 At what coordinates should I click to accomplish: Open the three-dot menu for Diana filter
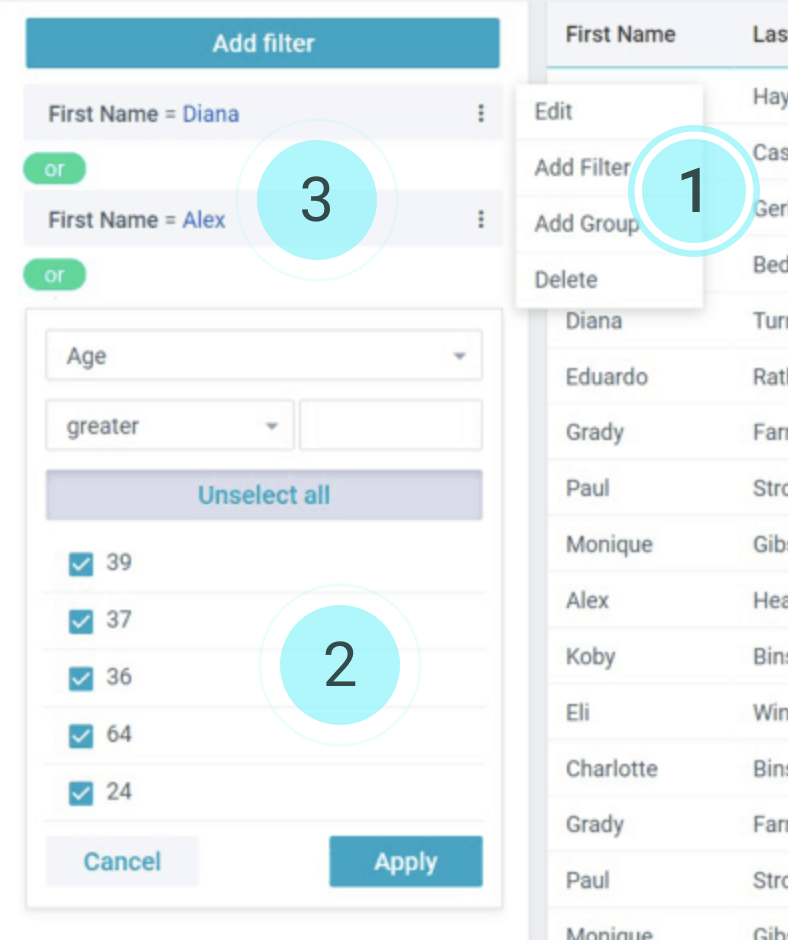481,114
